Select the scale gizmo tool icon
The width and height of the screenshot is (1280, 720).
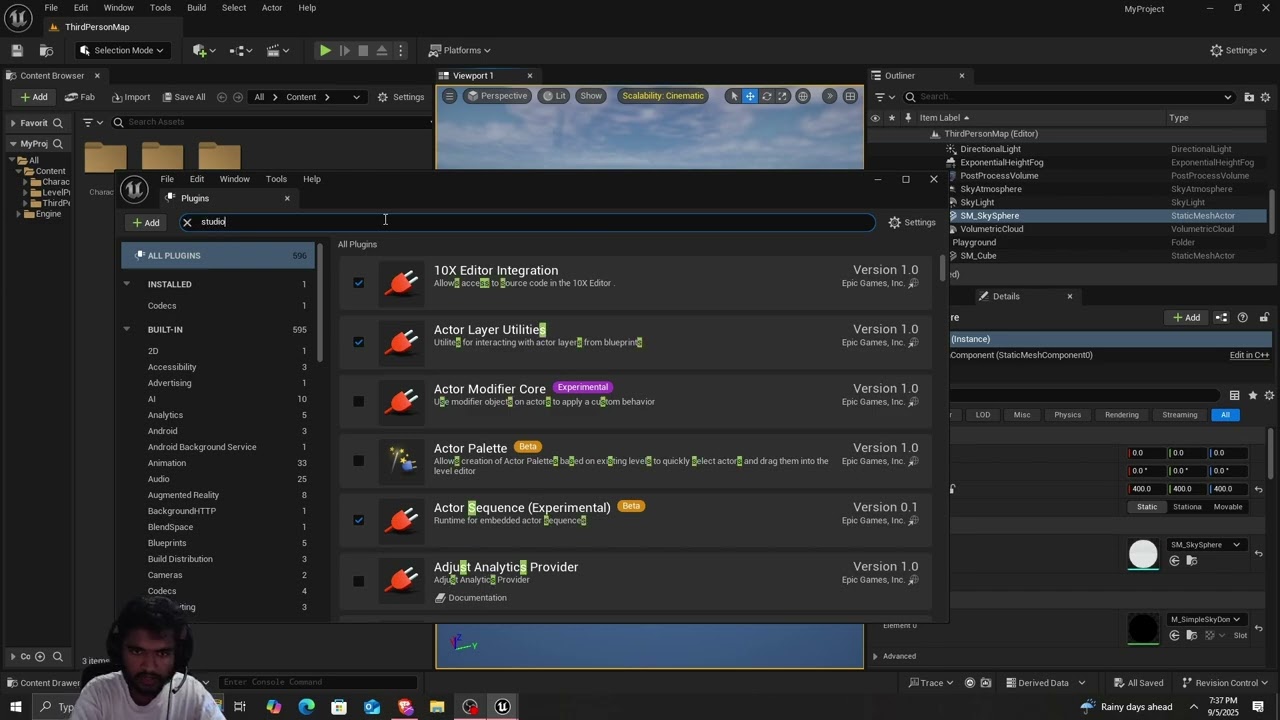point(782,96)
